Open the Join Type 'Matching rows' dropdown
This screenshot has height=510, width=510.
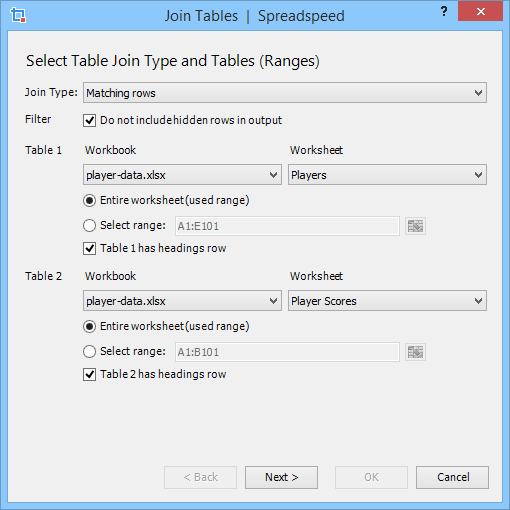285,93
